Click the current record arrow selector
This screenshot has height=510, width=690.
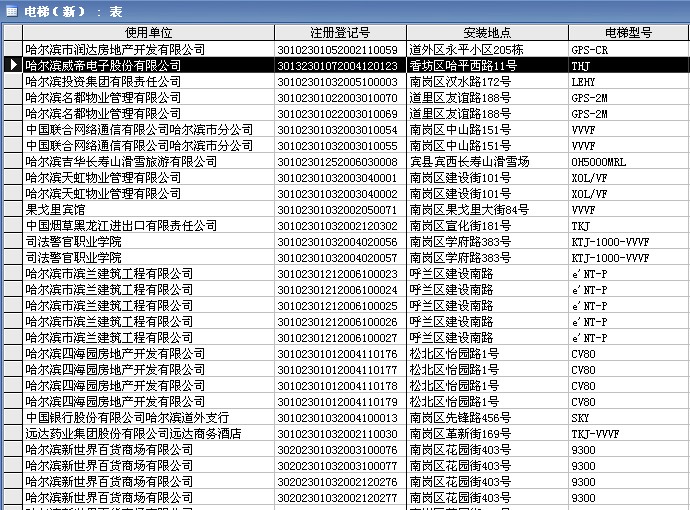click(13, 65)
